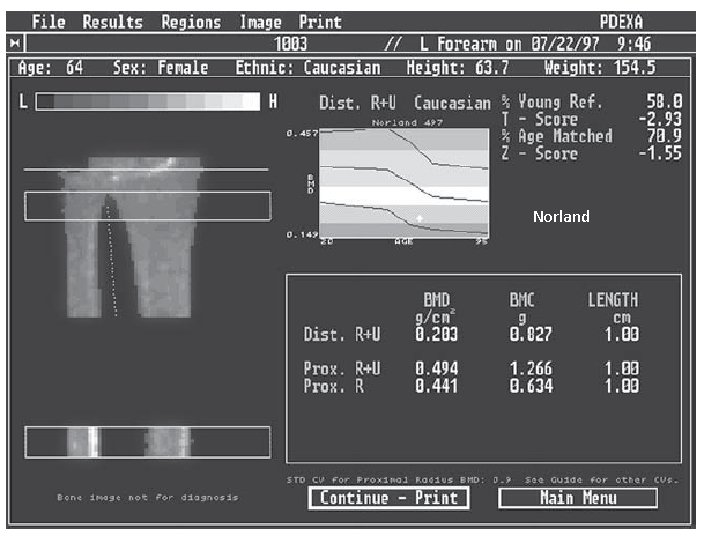This screenshot has width=720, height=540.
Task: Open the File menu
Action: 49,22
